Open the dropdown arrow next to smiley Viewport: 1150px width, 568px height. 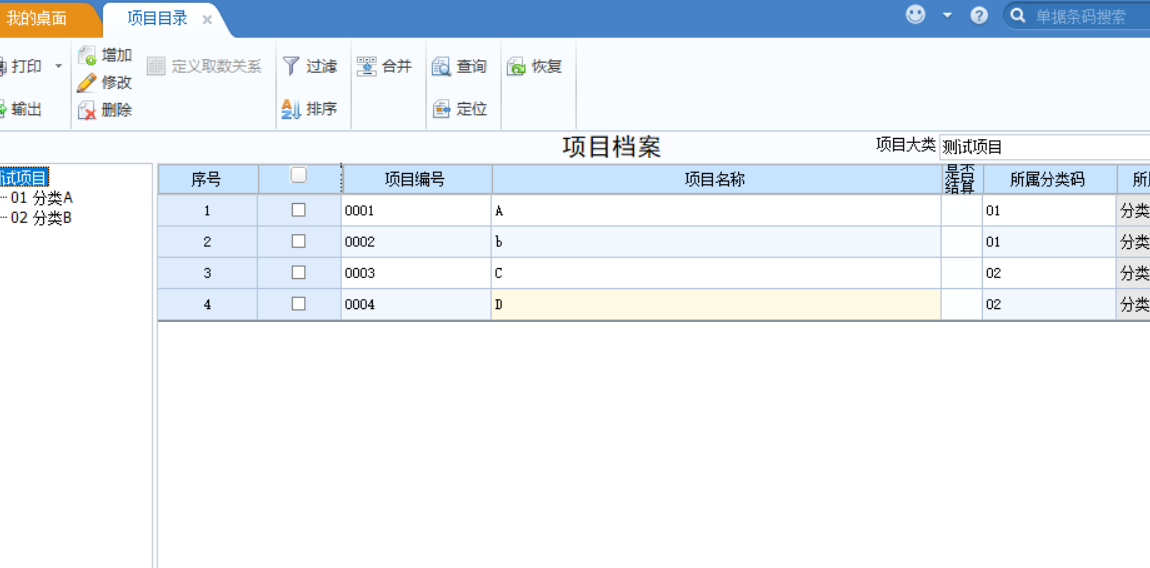tap(947, 15)
